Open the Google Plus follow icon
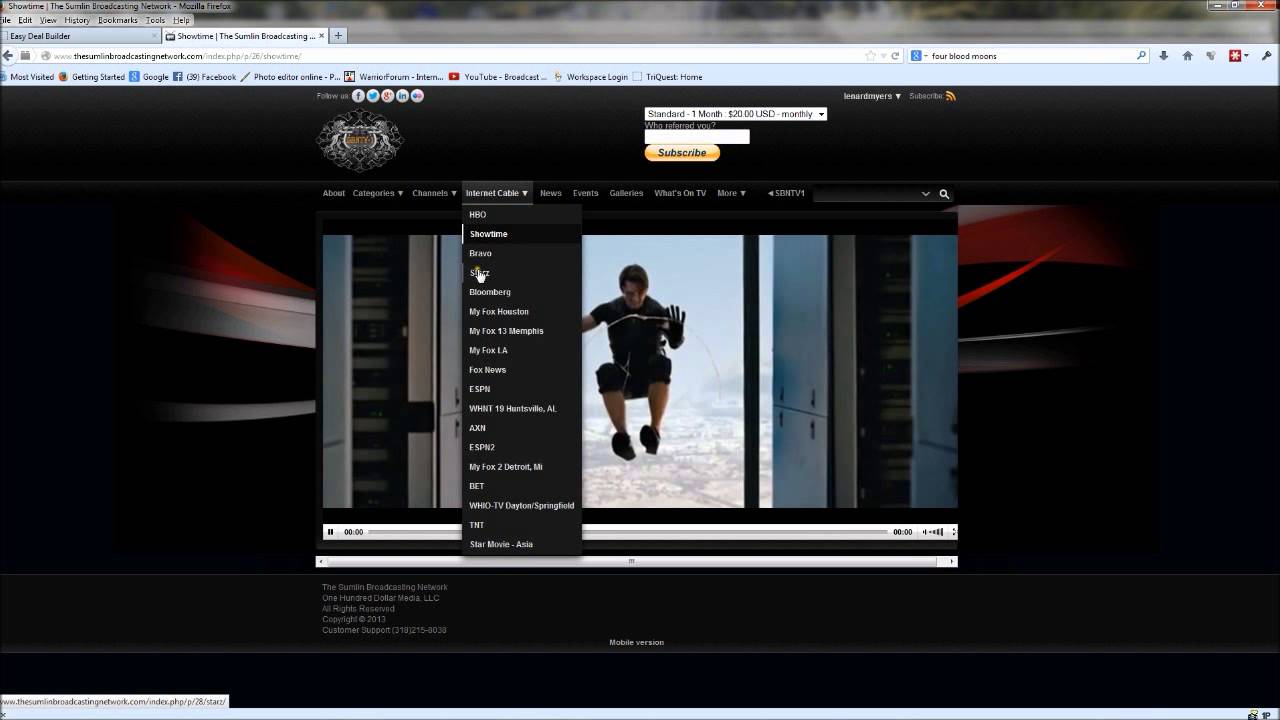 (388, 96)
